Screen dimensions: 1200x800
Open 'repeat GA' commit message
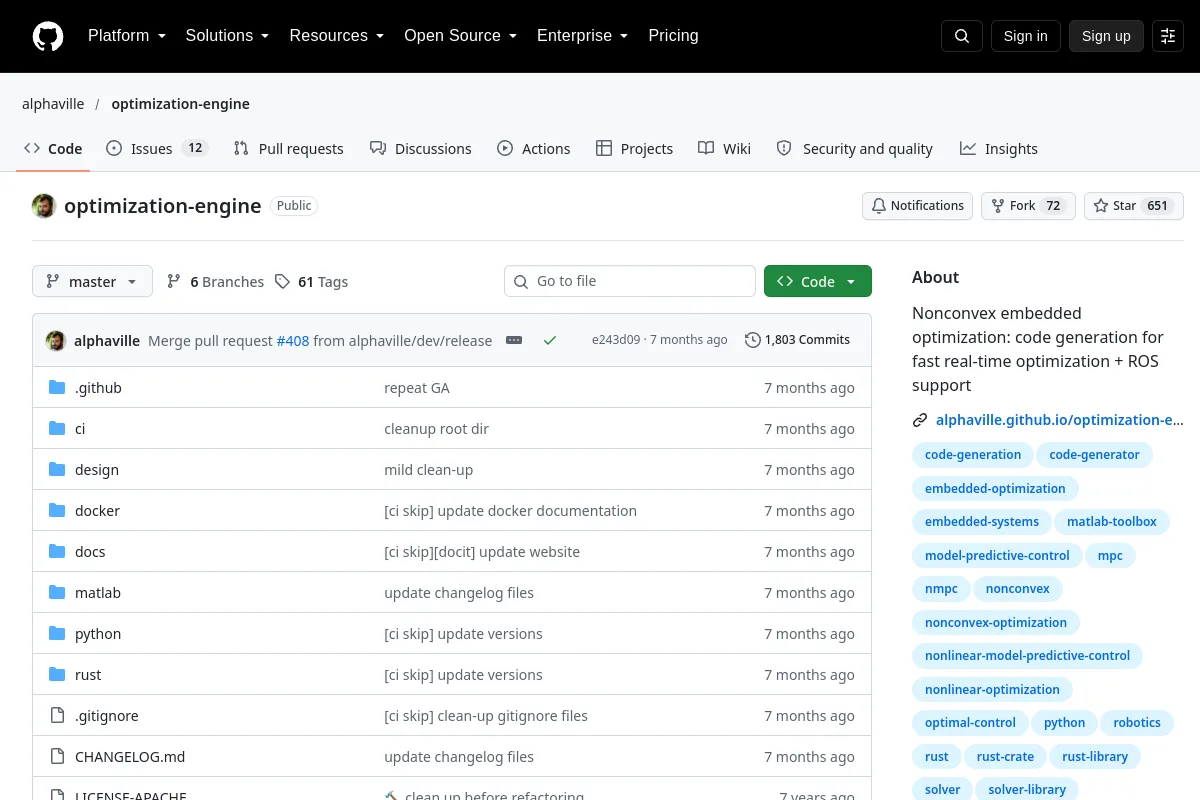tap(417, 388)
